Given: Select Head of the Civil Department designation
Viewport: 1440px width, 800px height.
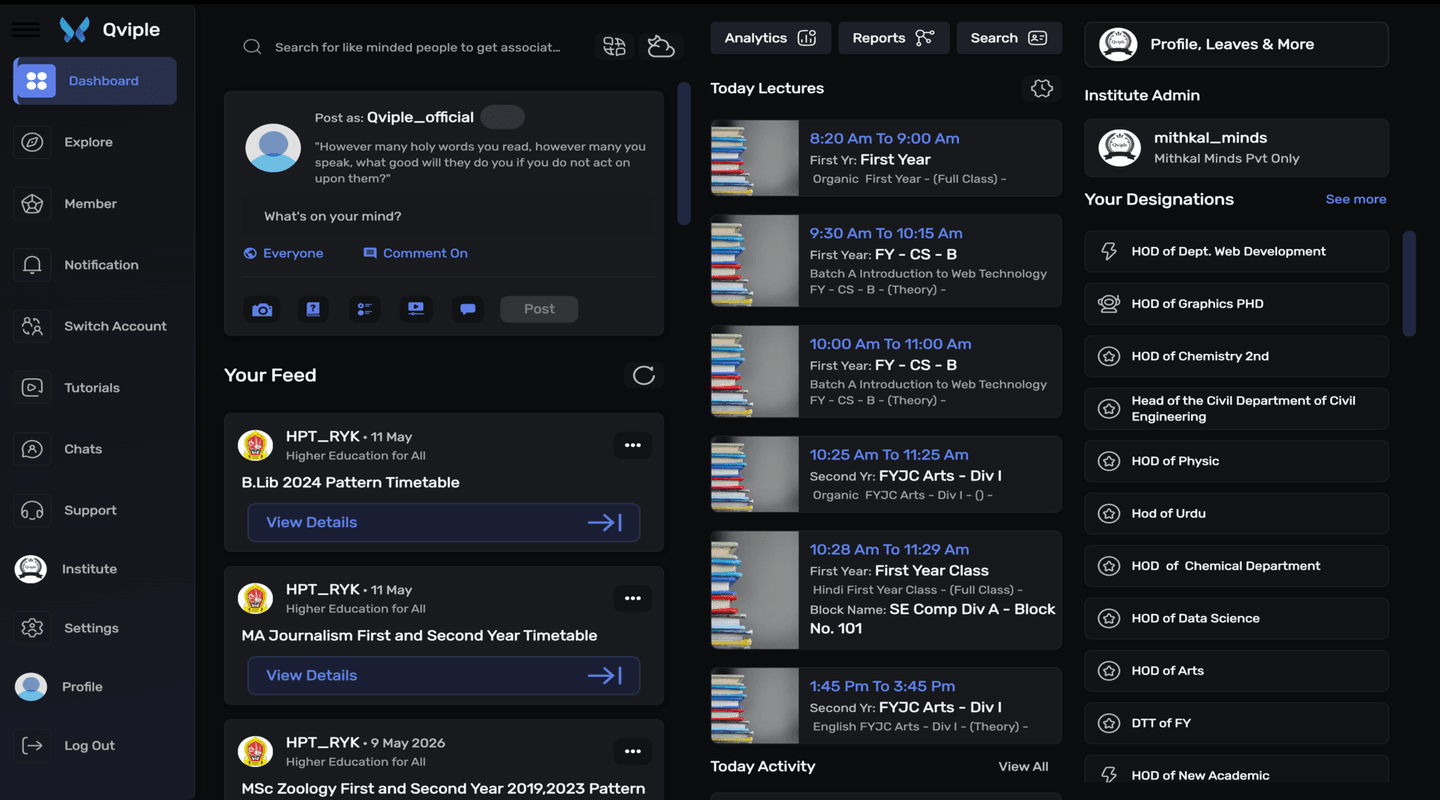Looking at the screenshot, I should 1236,409.
